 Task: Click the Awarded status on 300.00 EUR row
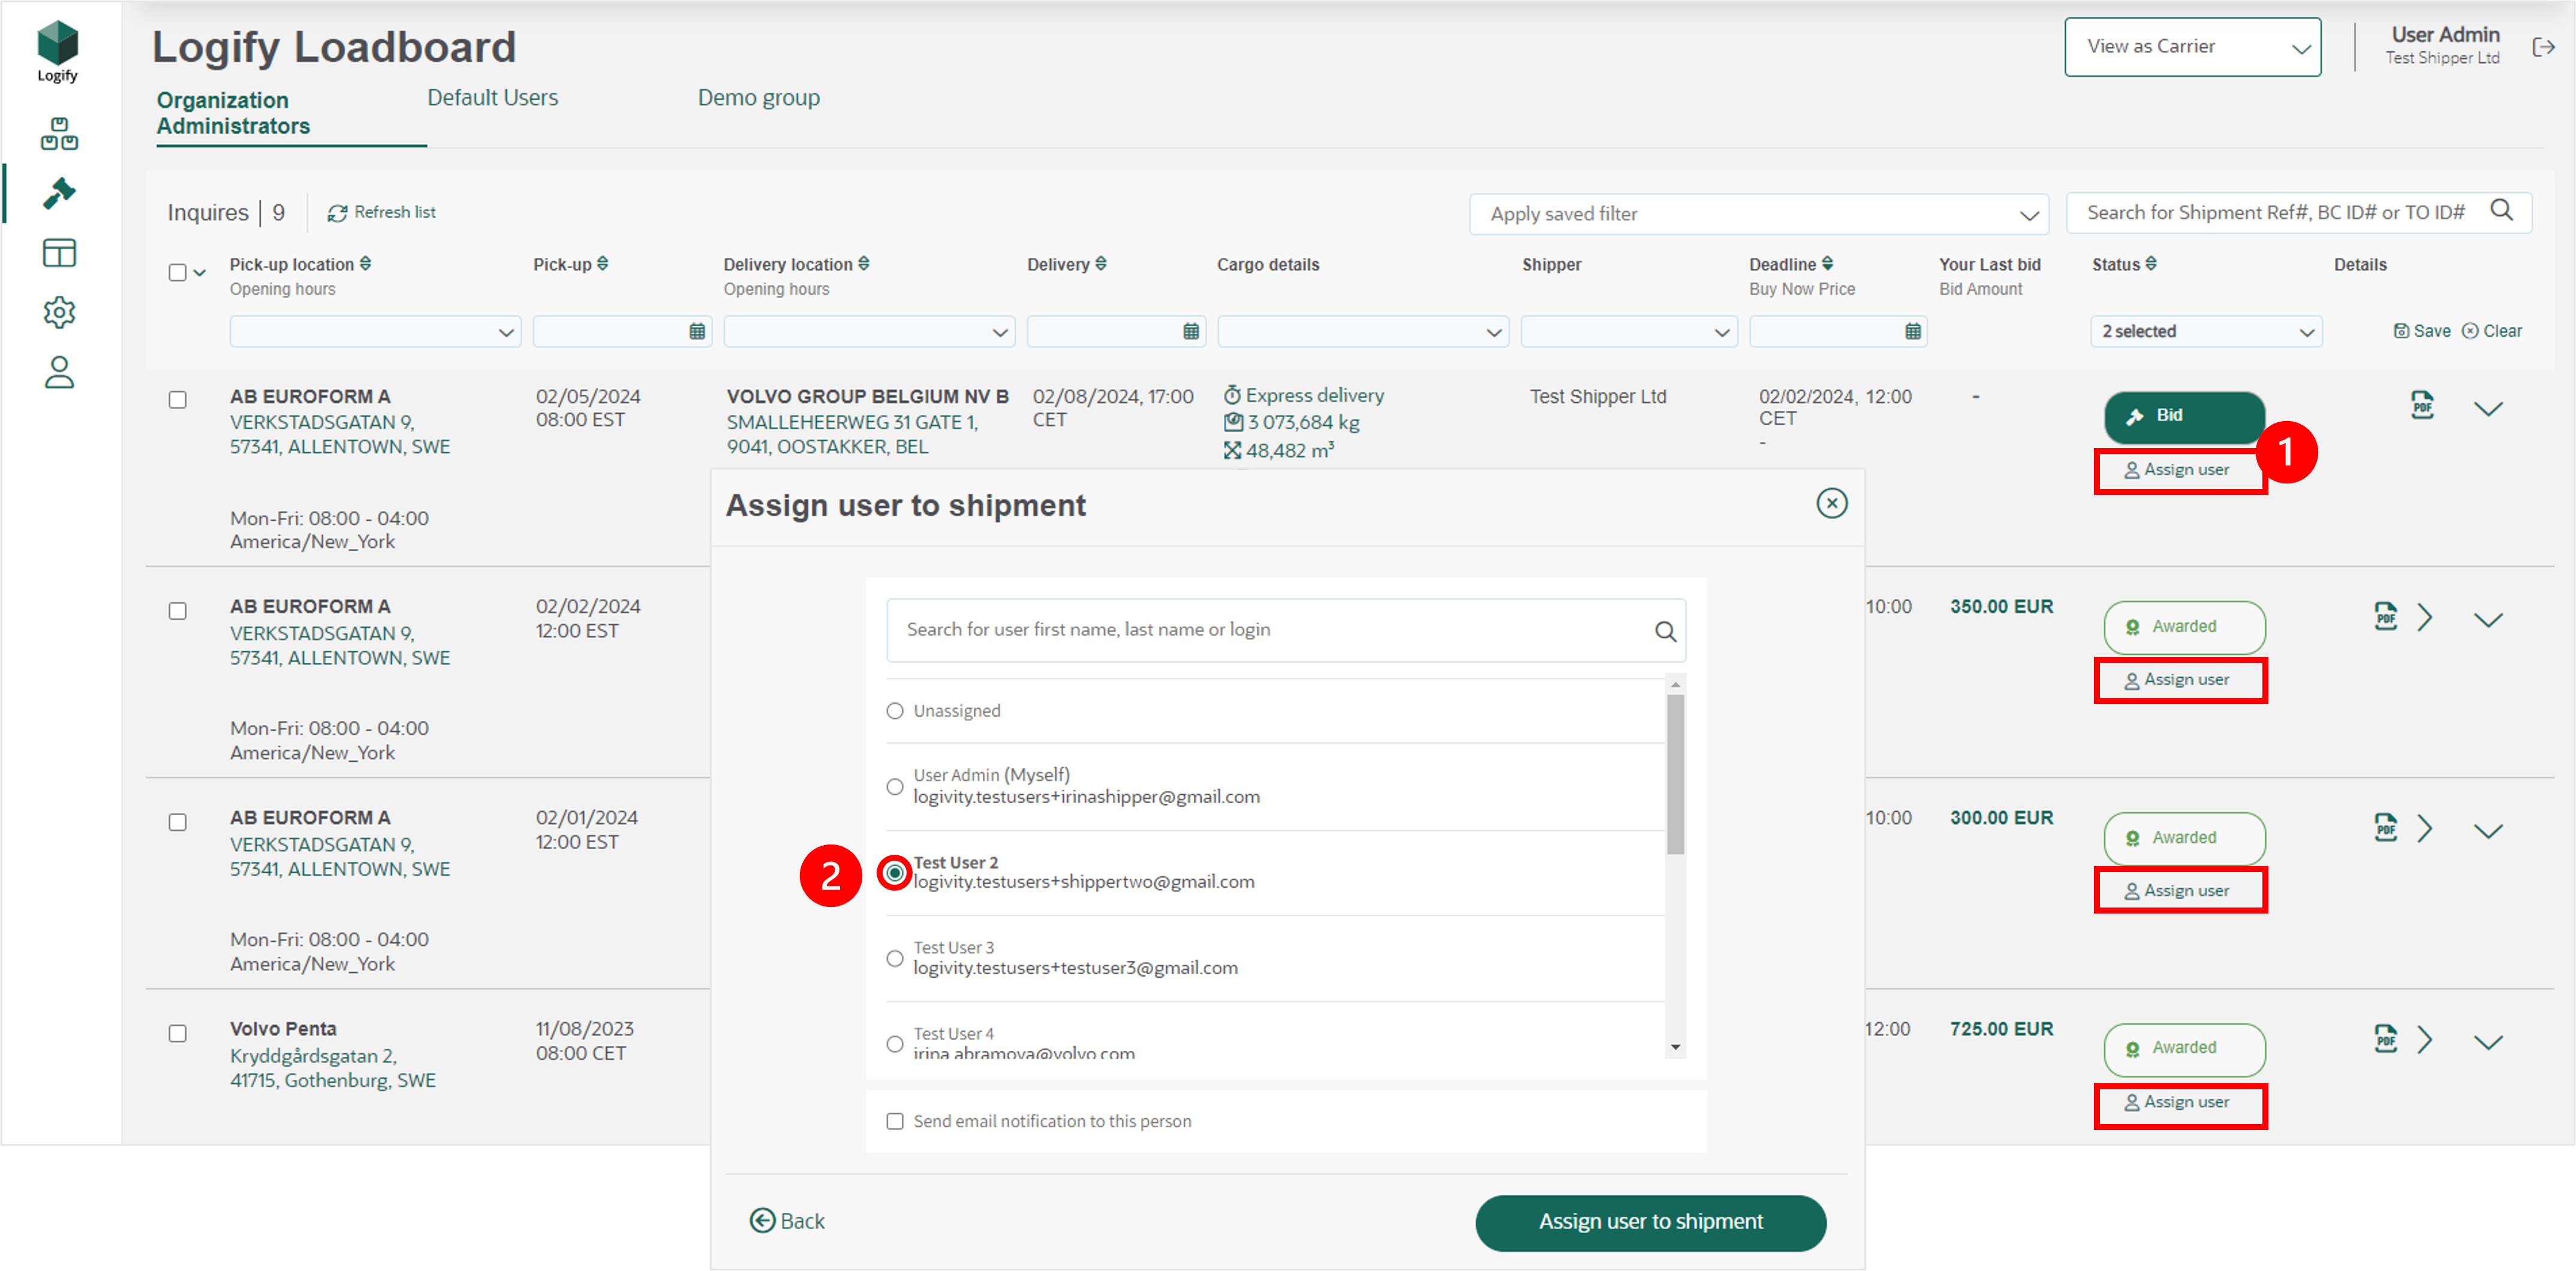coord(2184,838)
